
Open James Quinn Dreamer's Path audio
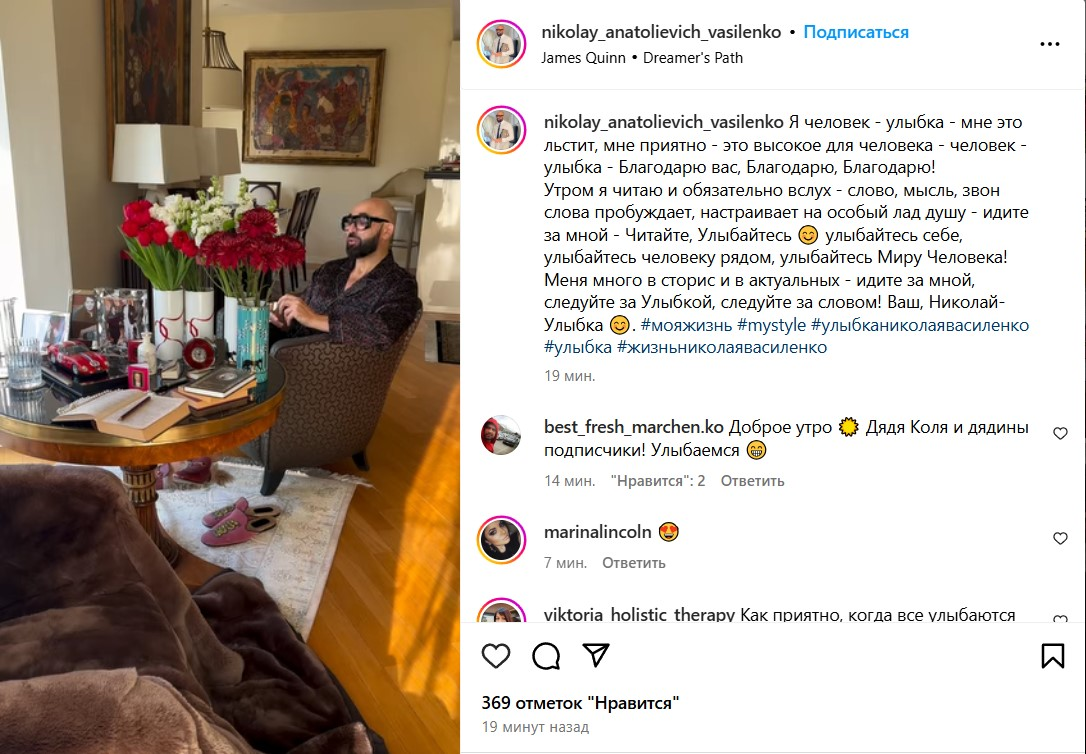pos(642,57)
